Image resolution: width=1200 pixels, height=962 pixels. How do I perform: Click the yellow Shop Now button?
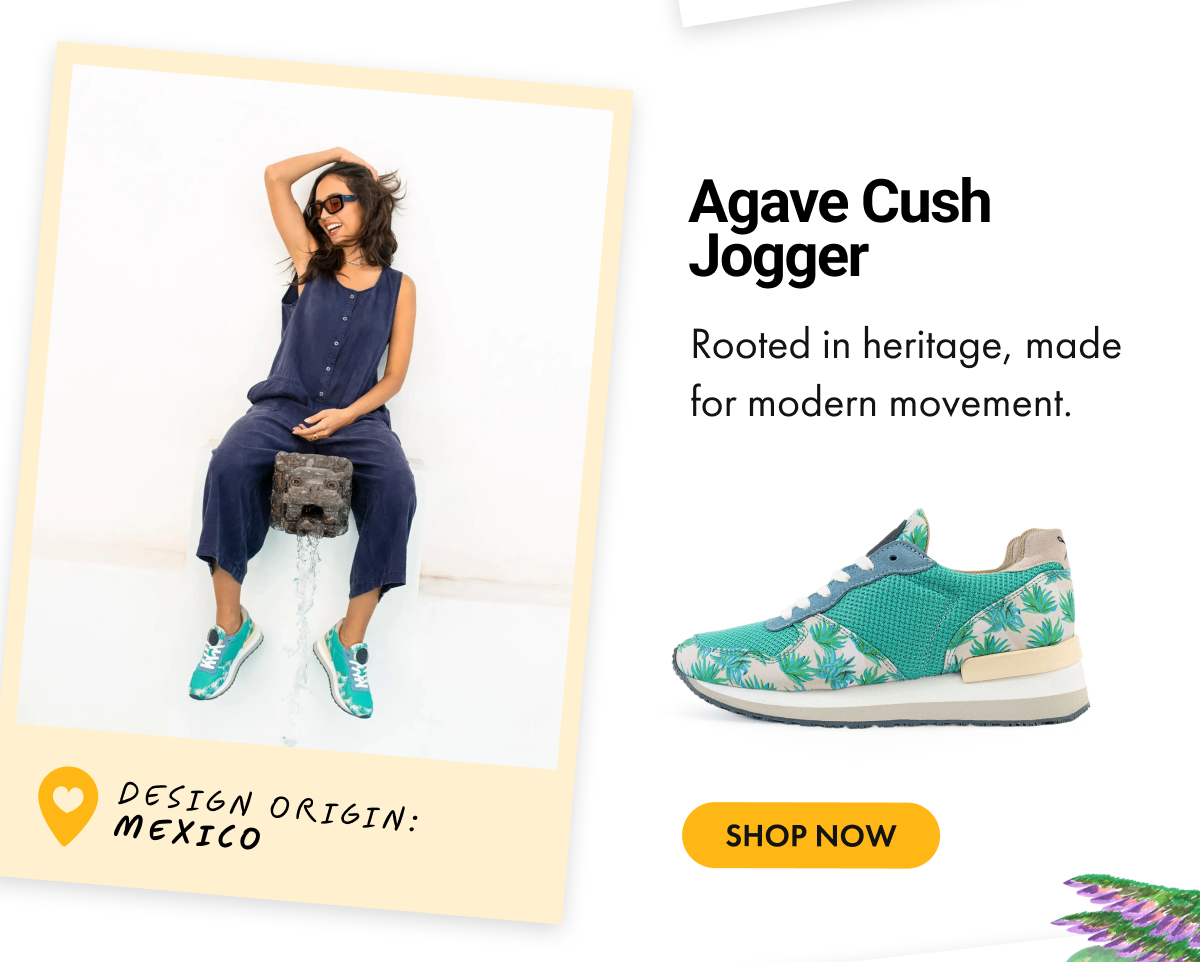[x=811, y=835]
